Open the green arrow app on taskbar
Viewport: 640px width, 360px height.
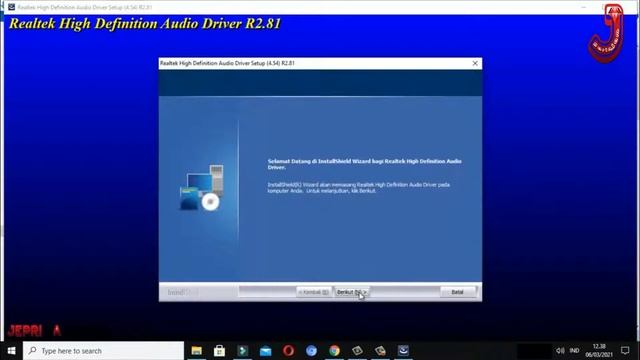(242, 351)
